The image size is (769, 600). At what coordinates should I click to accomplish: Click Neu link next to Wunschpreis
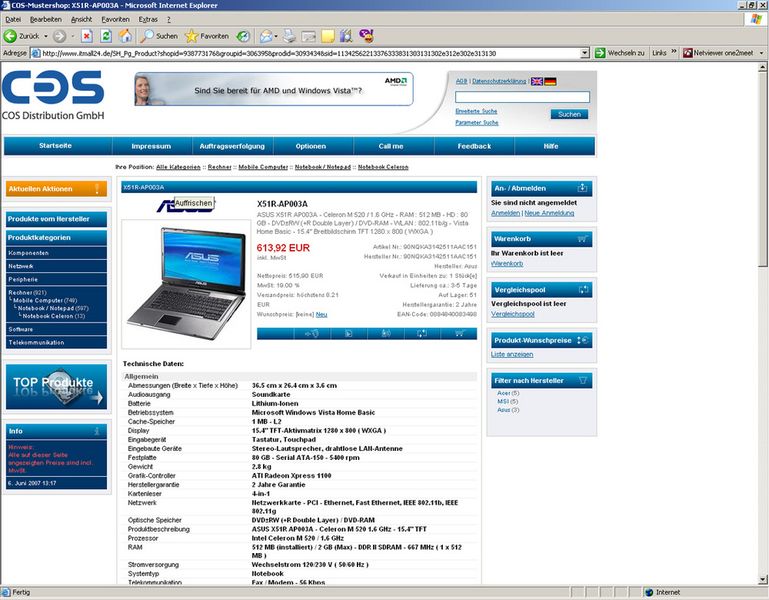(321, 314)
